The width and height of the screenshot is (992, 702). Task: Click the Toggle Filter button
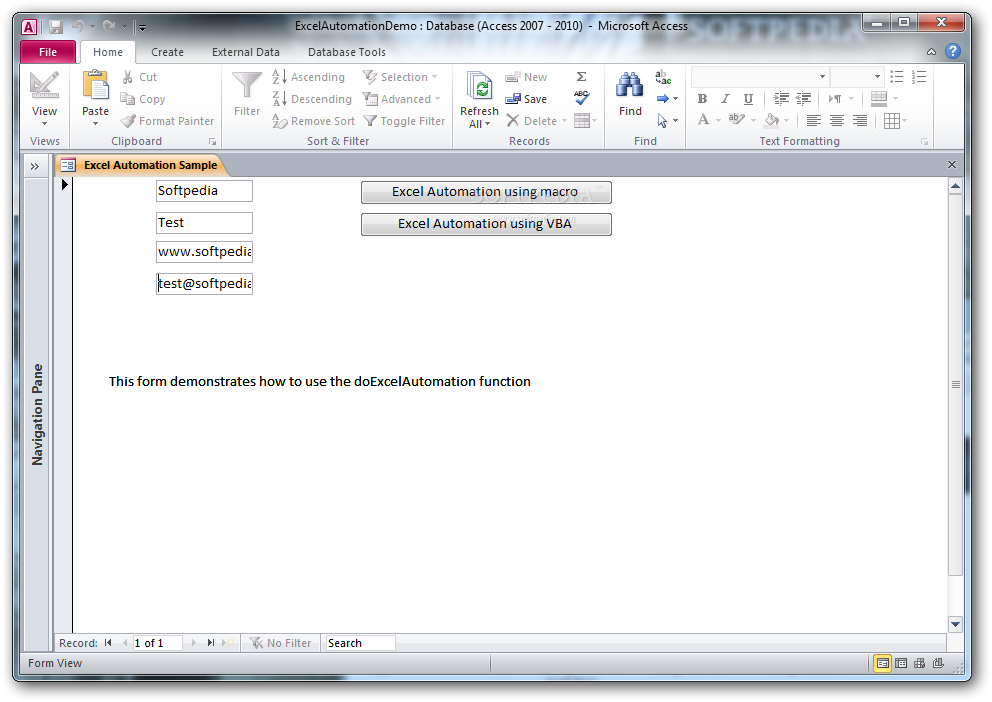404,121
